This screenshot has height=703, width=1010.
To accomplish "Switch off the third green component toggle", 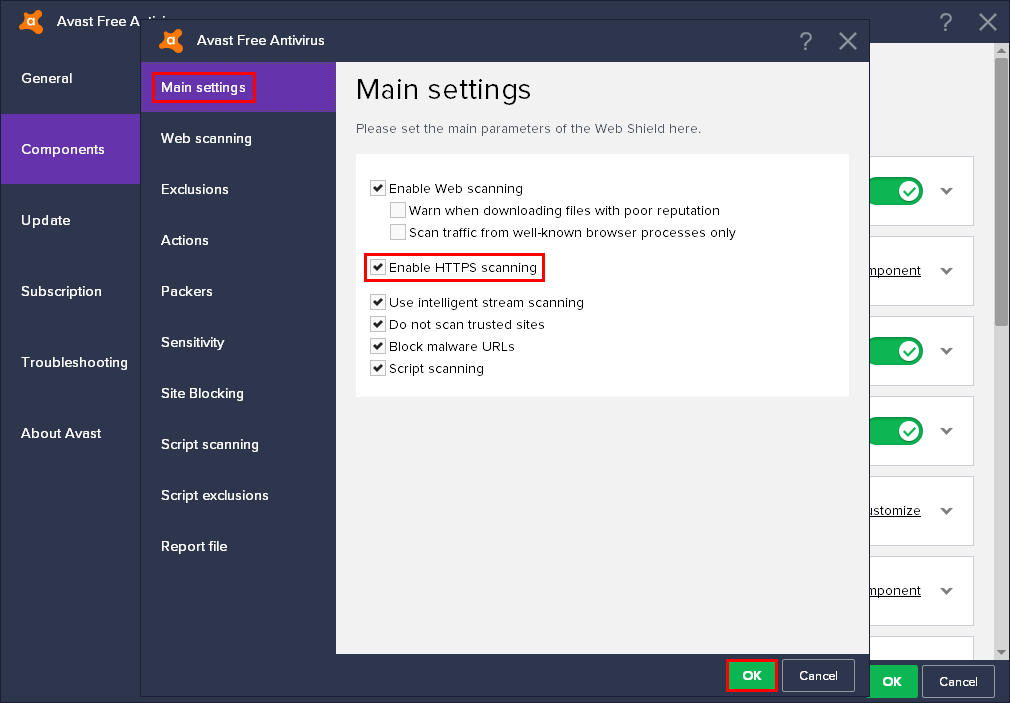I will (896, 431).
